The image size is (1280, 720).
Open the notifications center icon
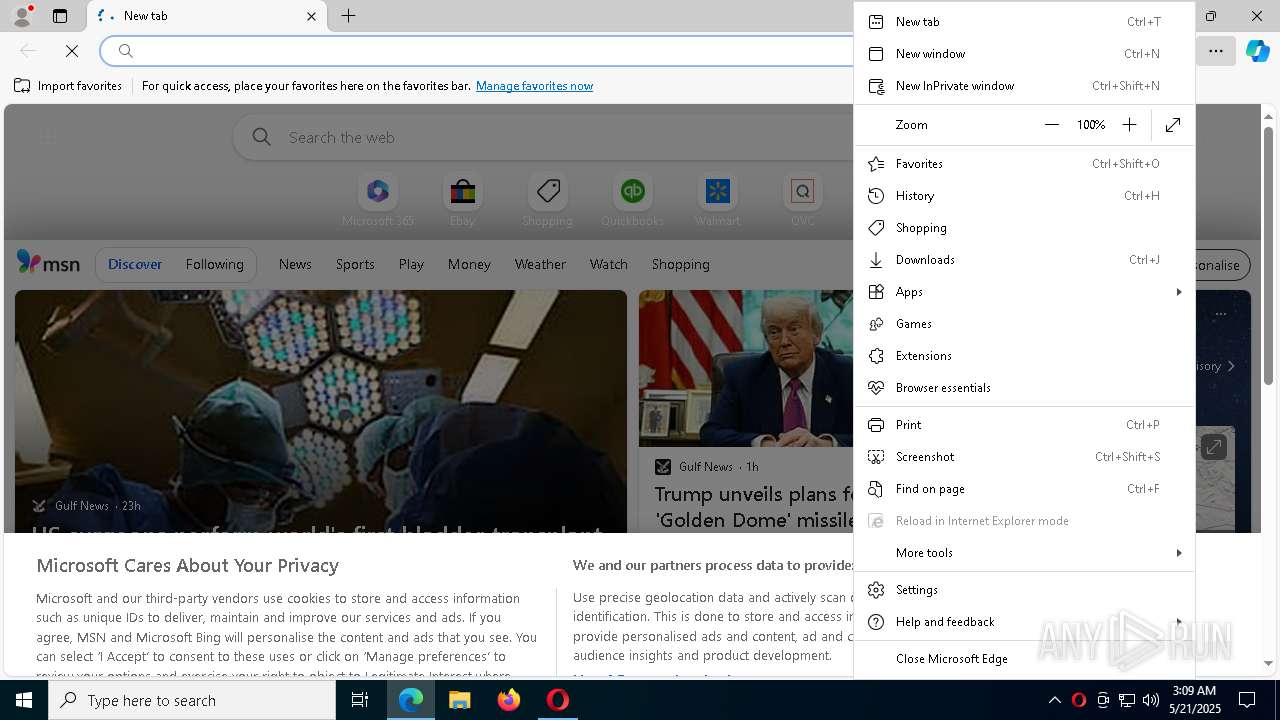(1247, 700)
